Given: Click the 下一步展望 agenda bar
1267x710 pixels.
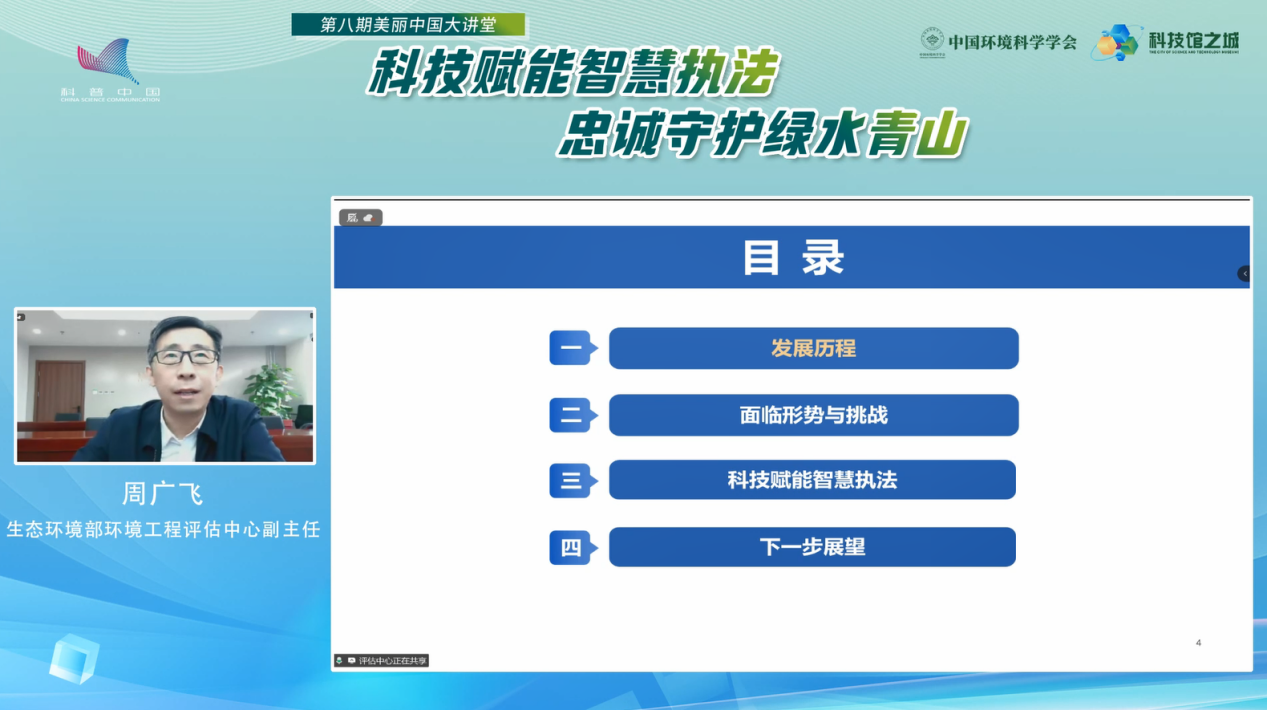Looking at the screenshot, I should [x=812, y=547].
